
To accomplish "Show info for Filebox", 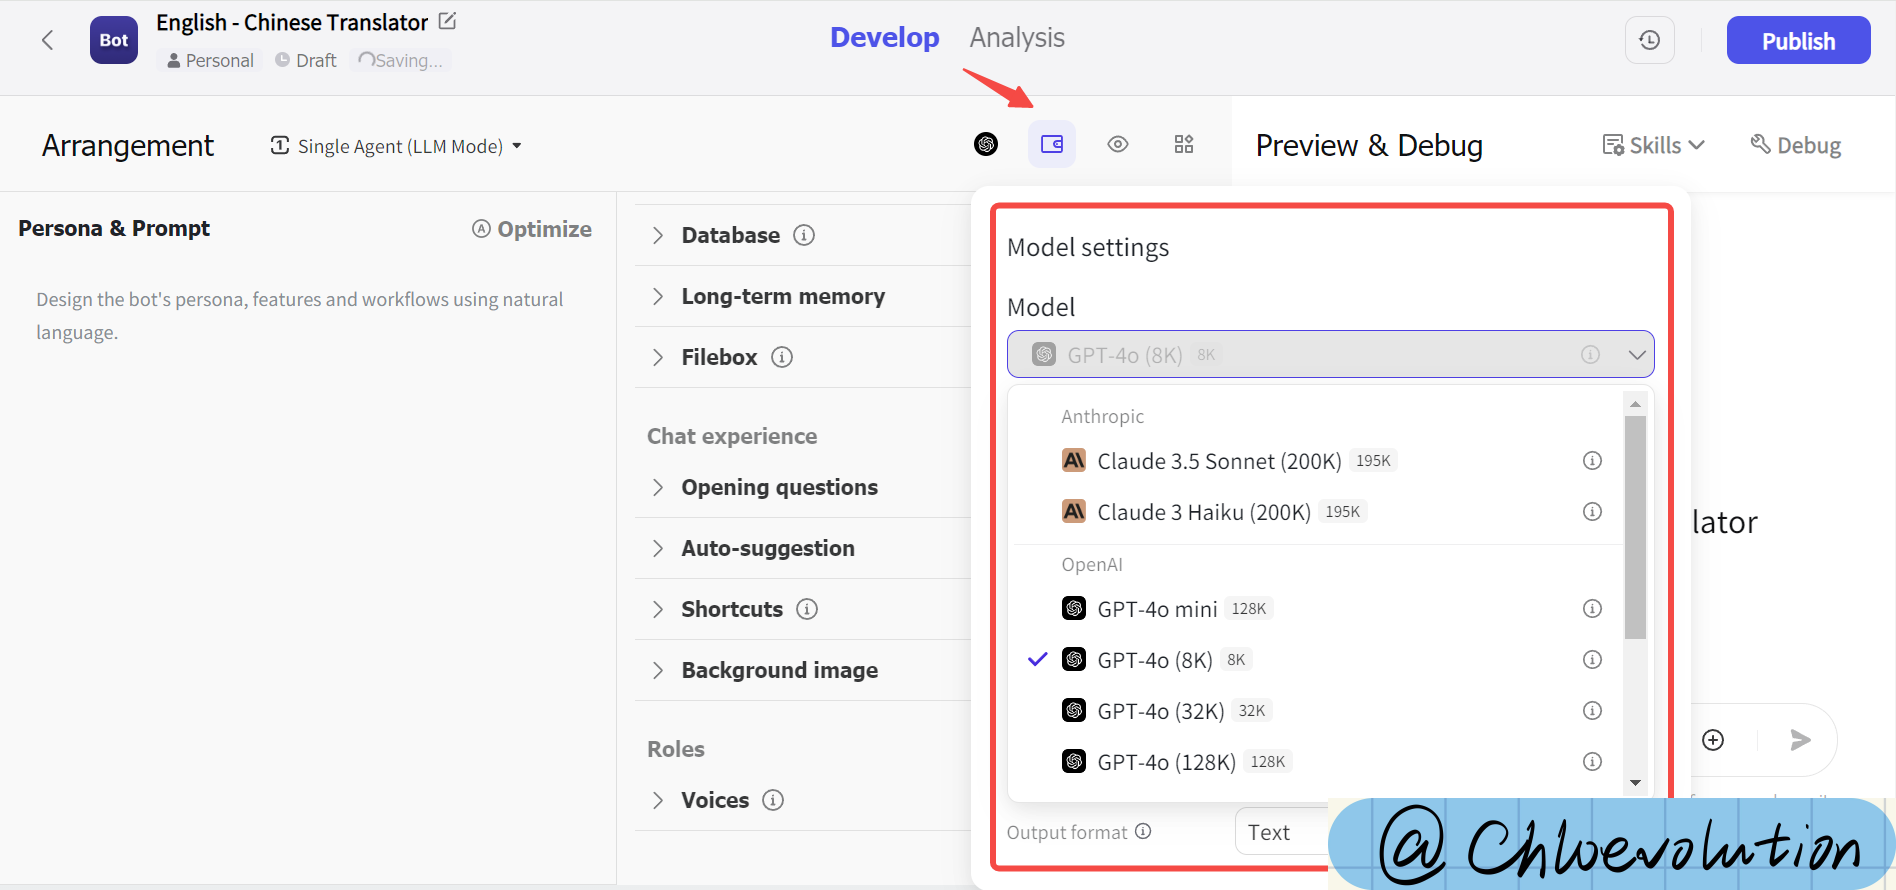I will point(782,357).
